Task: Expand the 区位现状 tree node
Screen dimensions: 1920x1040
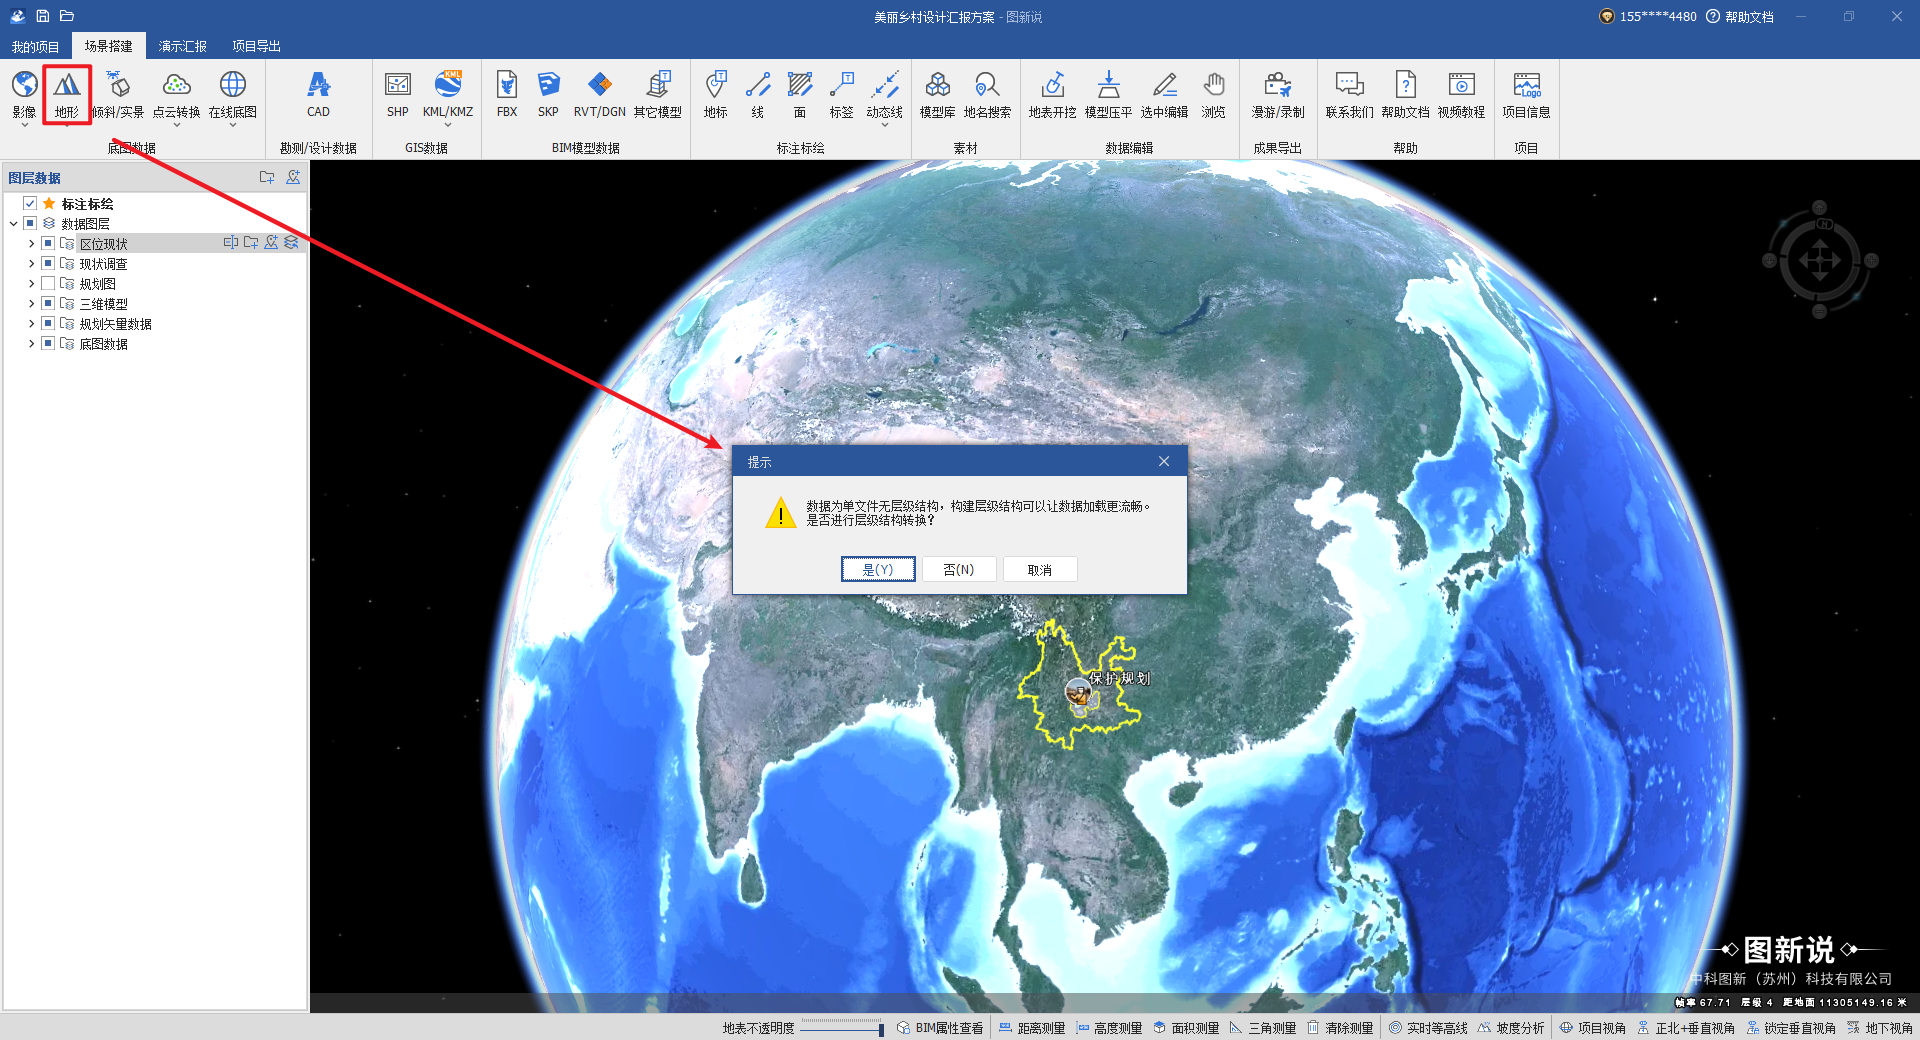Action: coord(31,244)
